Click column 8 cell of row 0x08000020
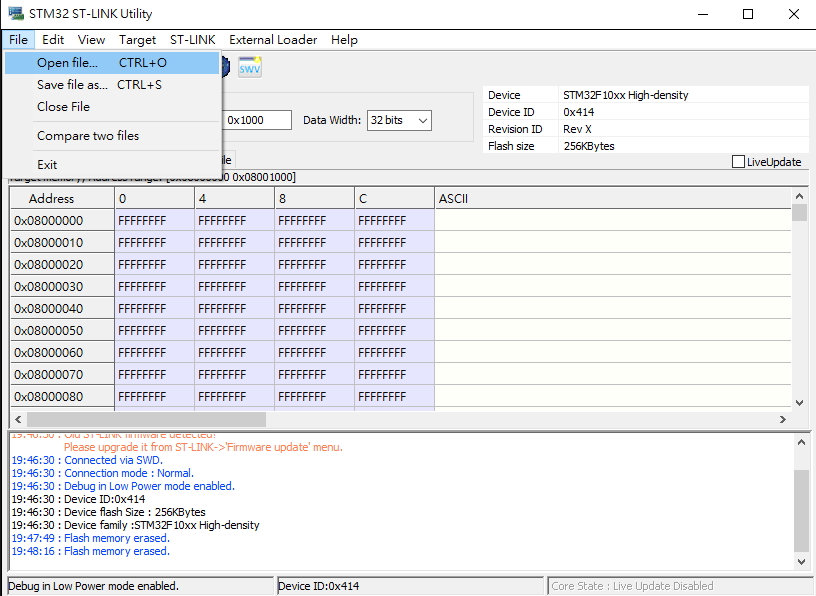 [314, 264]
